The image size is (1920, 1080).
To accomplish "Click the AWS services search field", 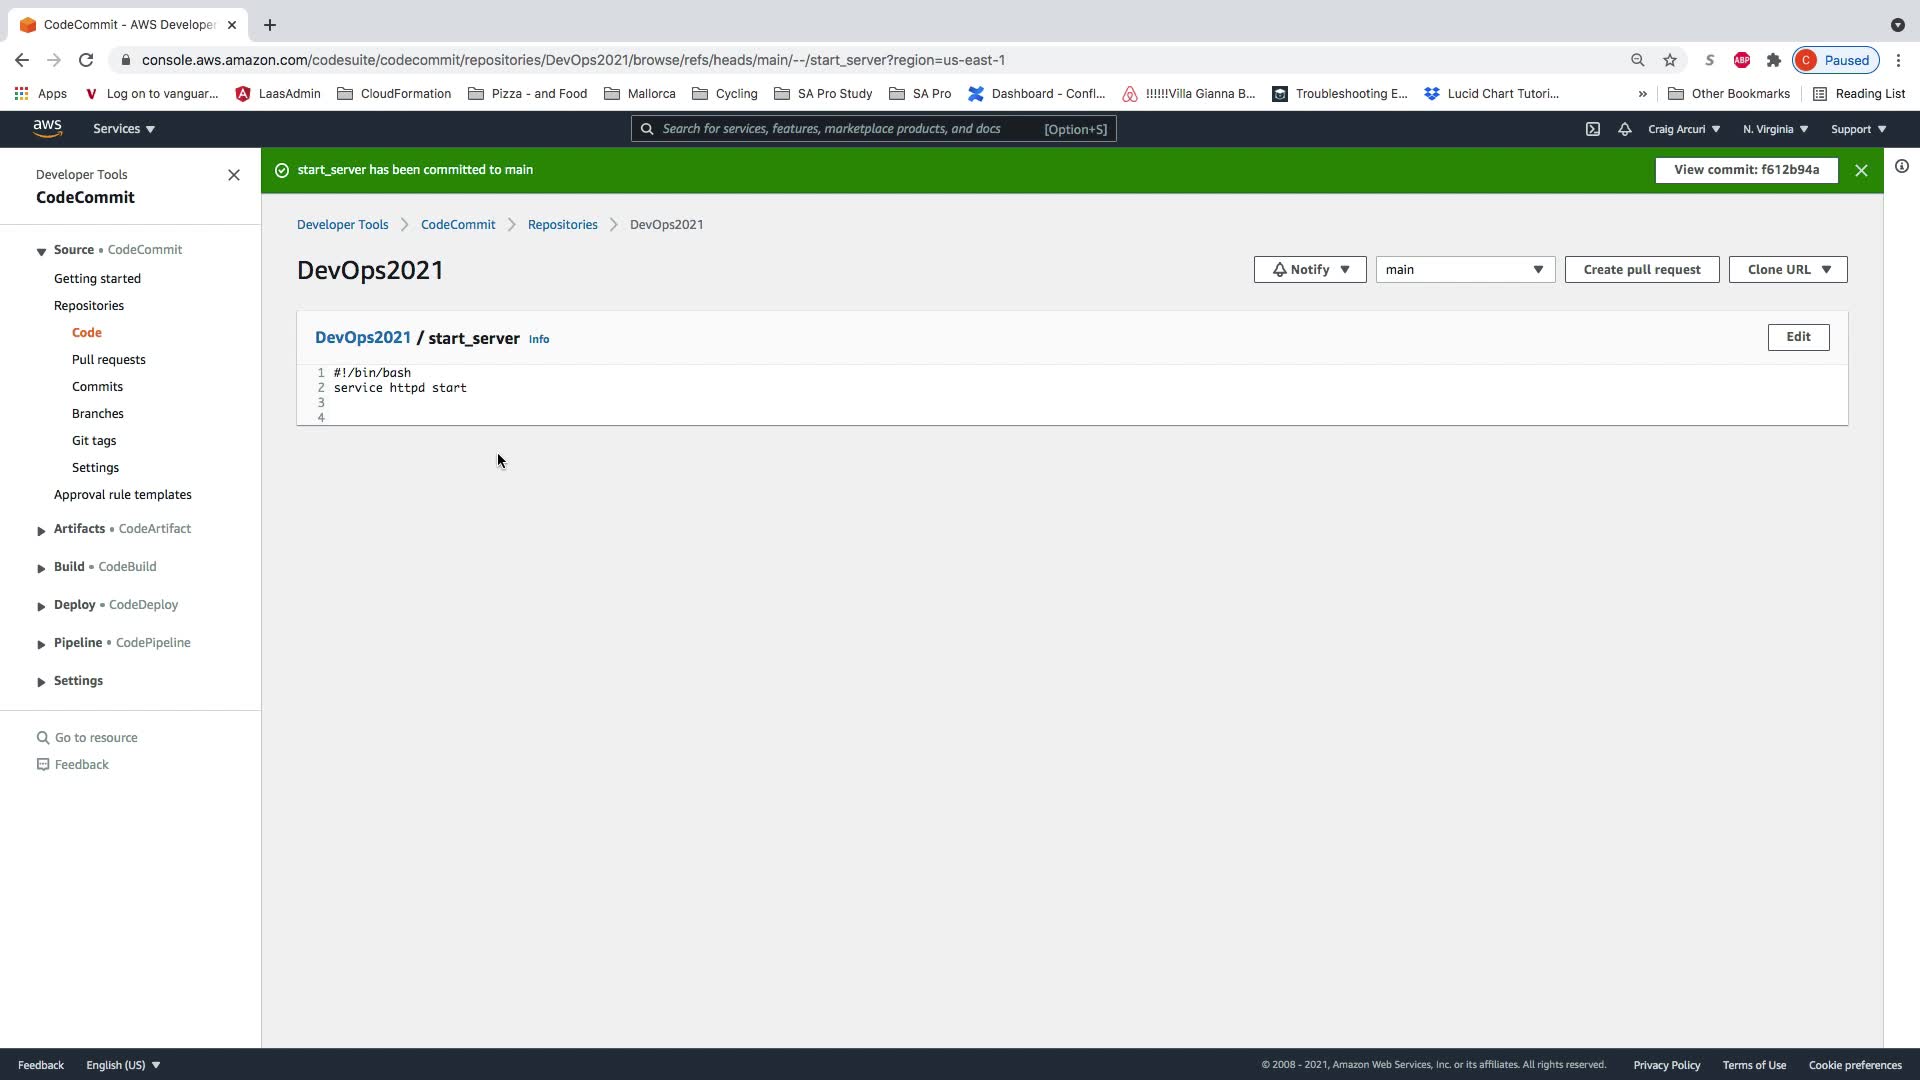I will 850,129.
